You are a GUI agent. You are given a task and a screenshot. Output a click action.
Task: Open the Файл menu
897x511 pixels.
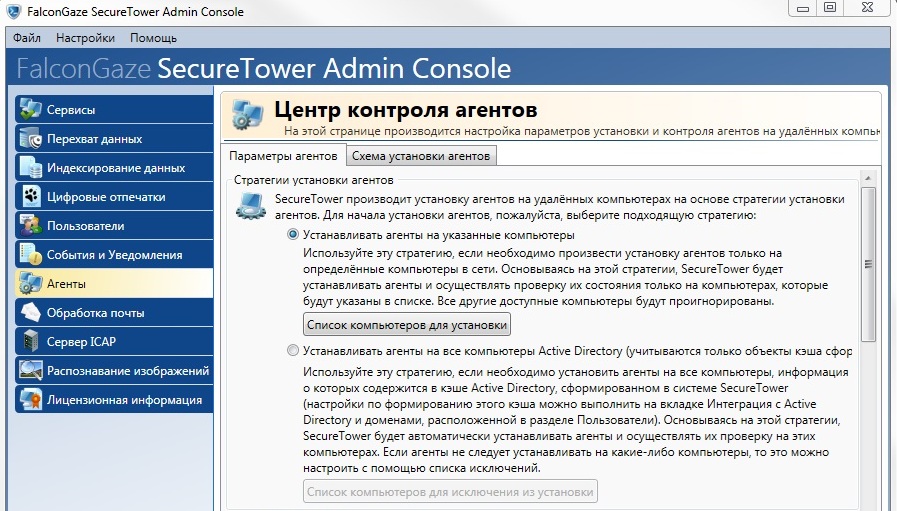point(27,38)
